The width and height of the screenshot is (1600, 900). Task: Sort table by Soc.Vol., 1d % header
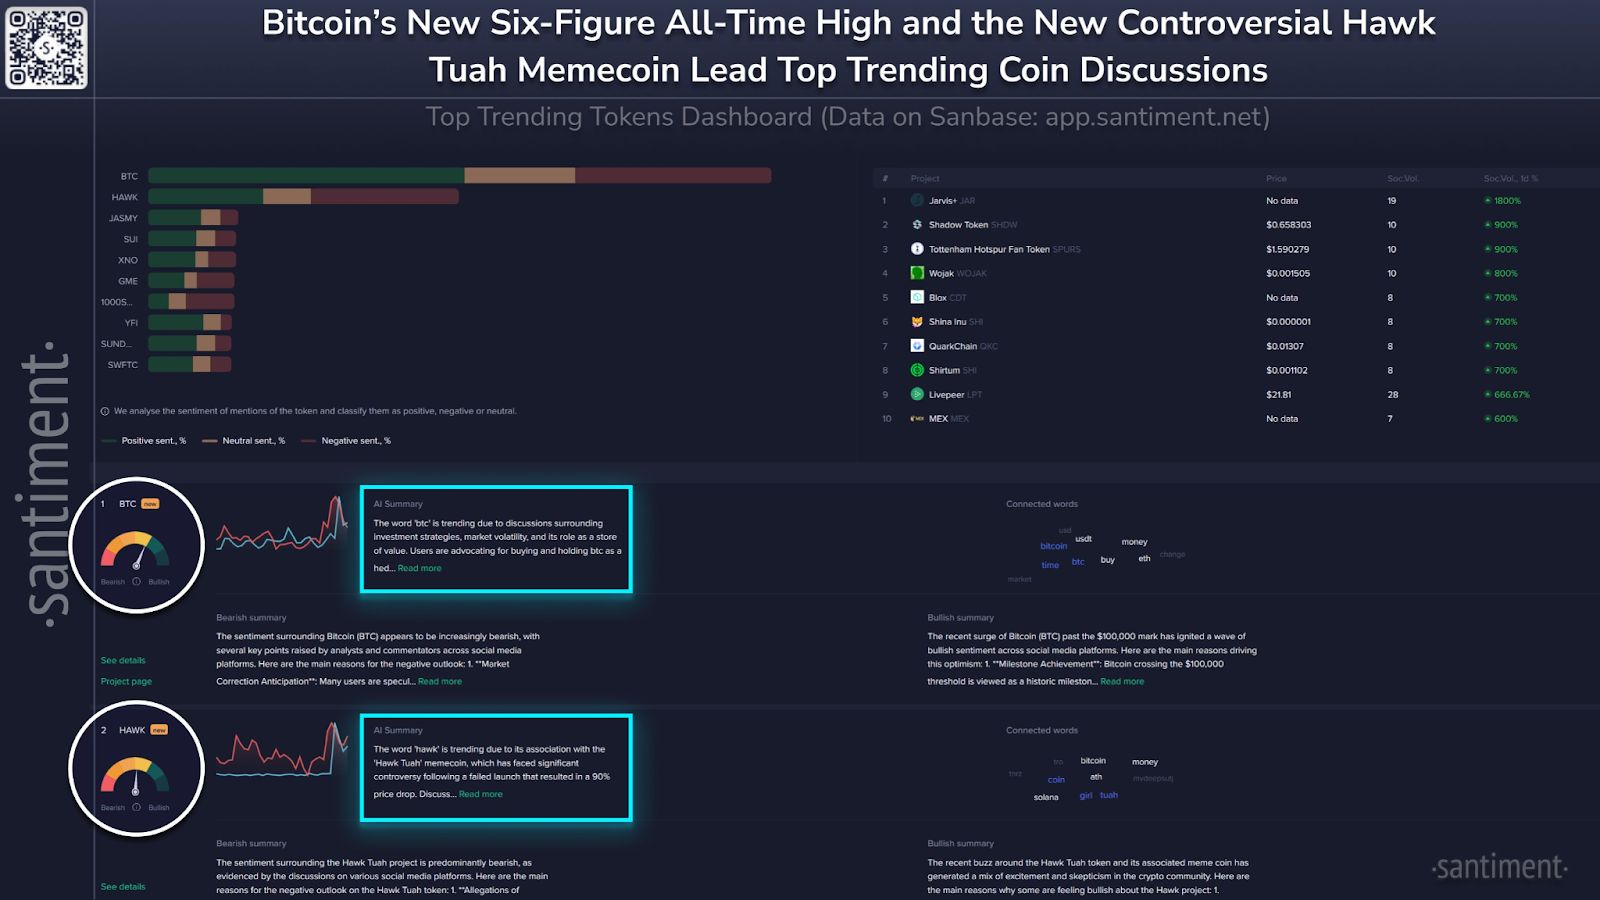[x=1510, y=178]
